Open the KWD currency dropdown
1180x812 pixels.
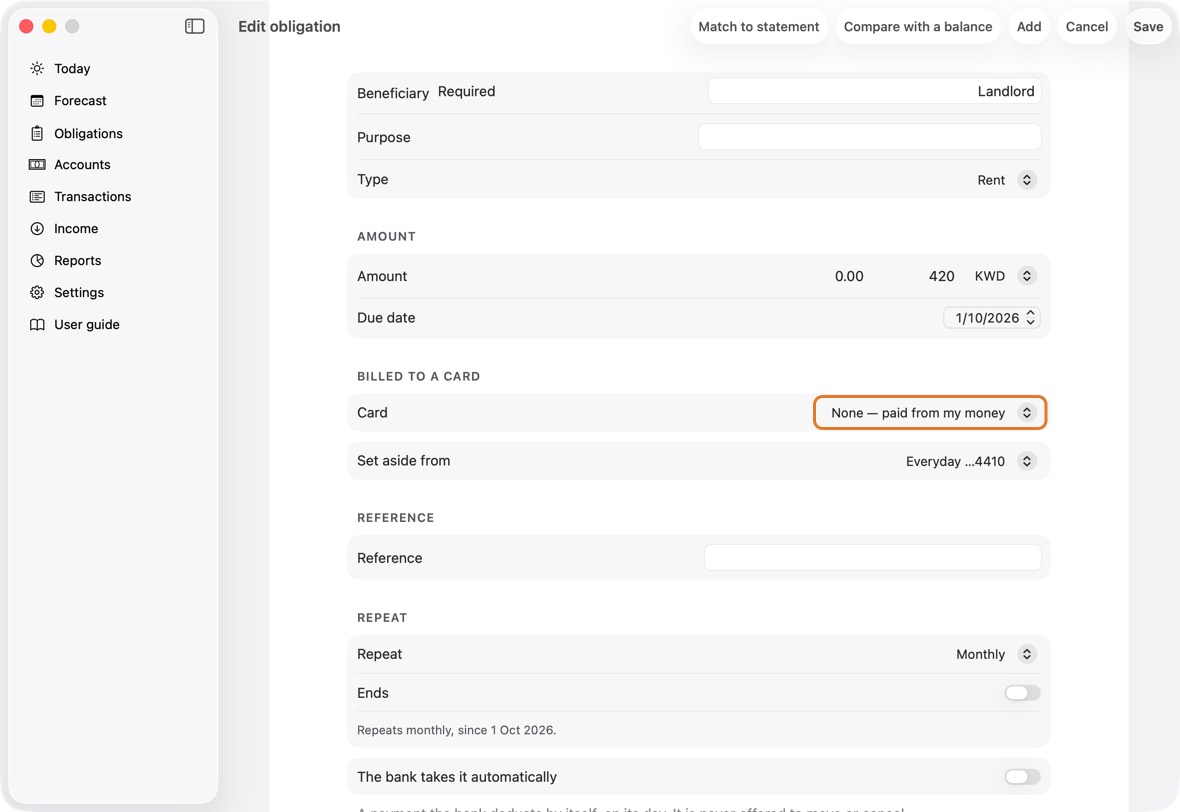click(x=1005, y=276)
